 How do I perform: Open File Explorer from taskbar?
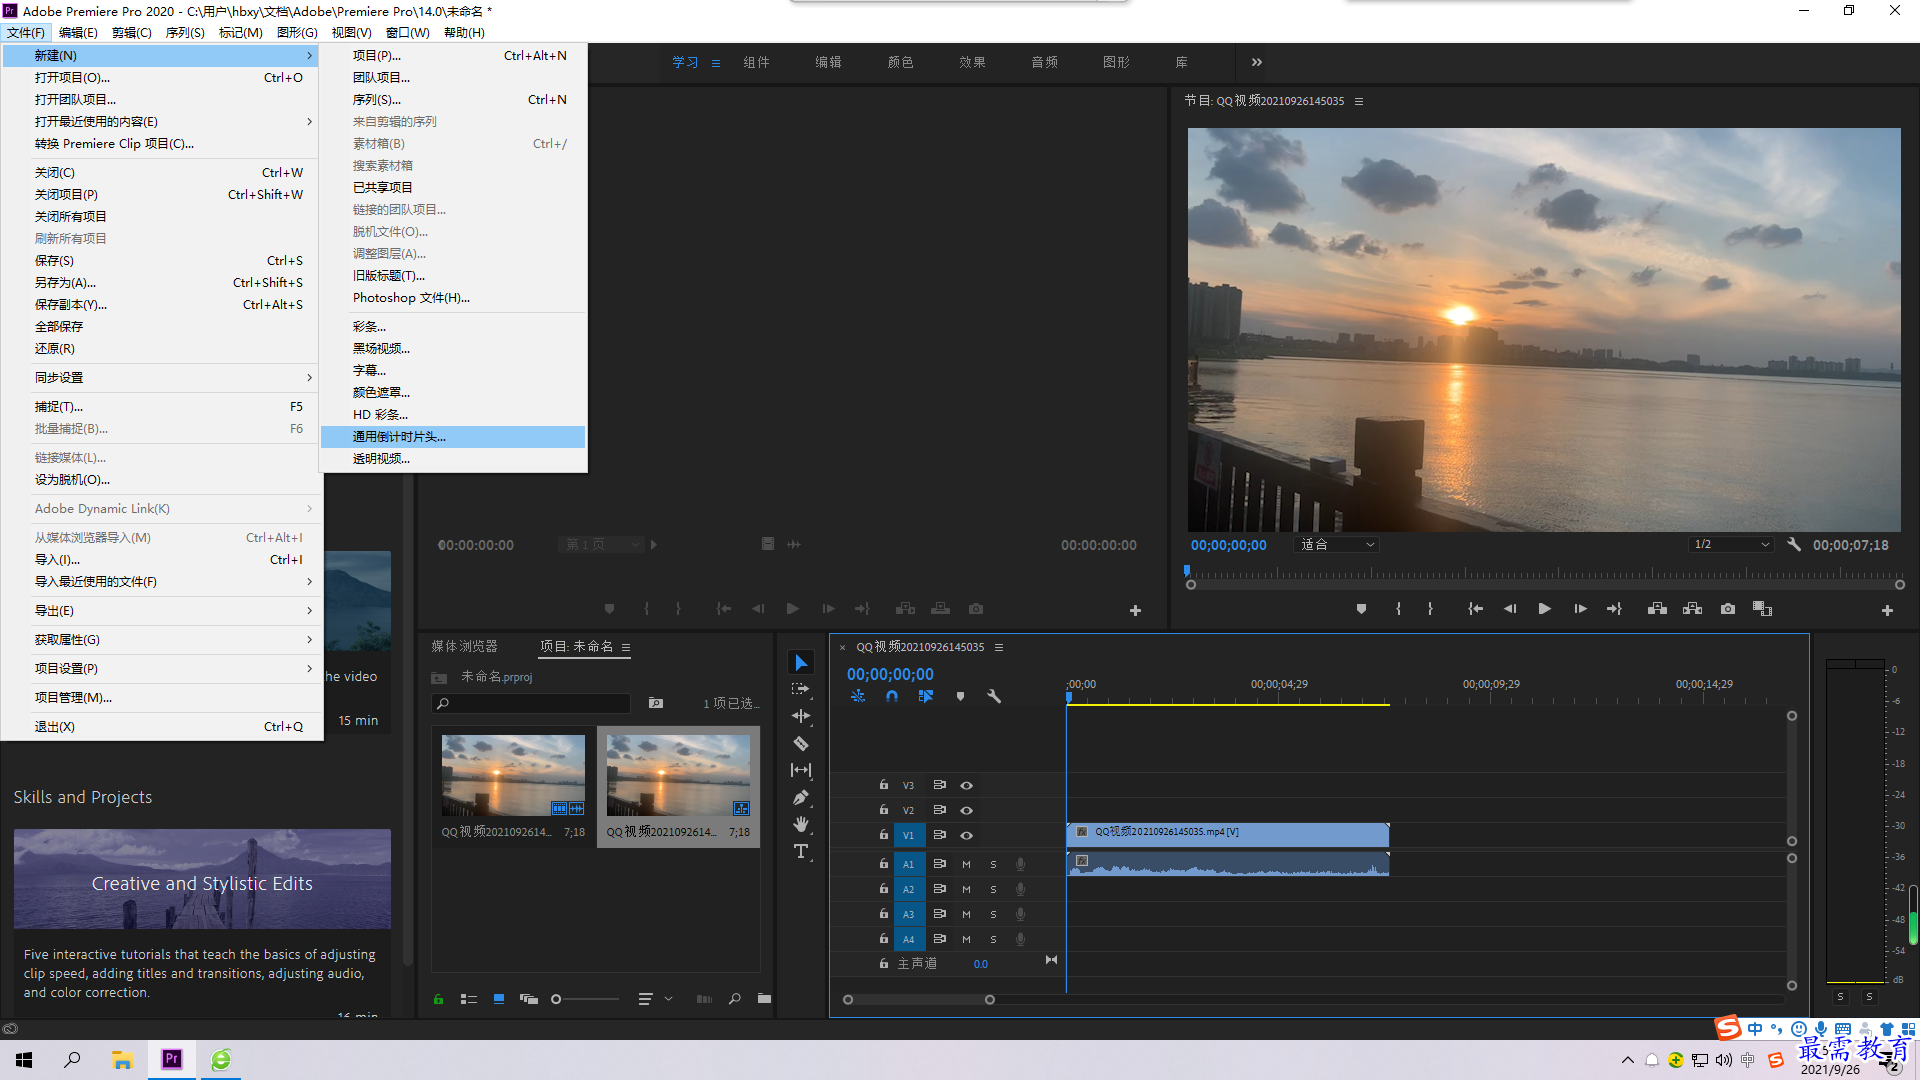122,1060
